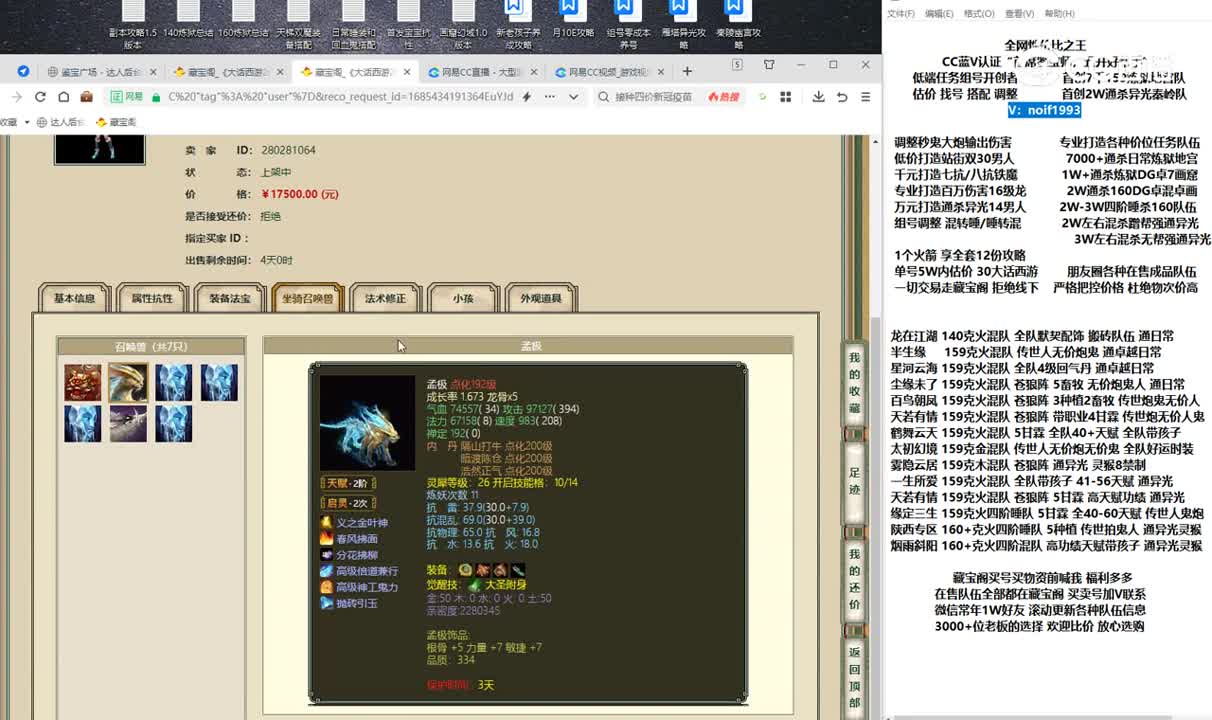
Task: Open the 藏宝阁 bookmark
Action: point(115,122)
